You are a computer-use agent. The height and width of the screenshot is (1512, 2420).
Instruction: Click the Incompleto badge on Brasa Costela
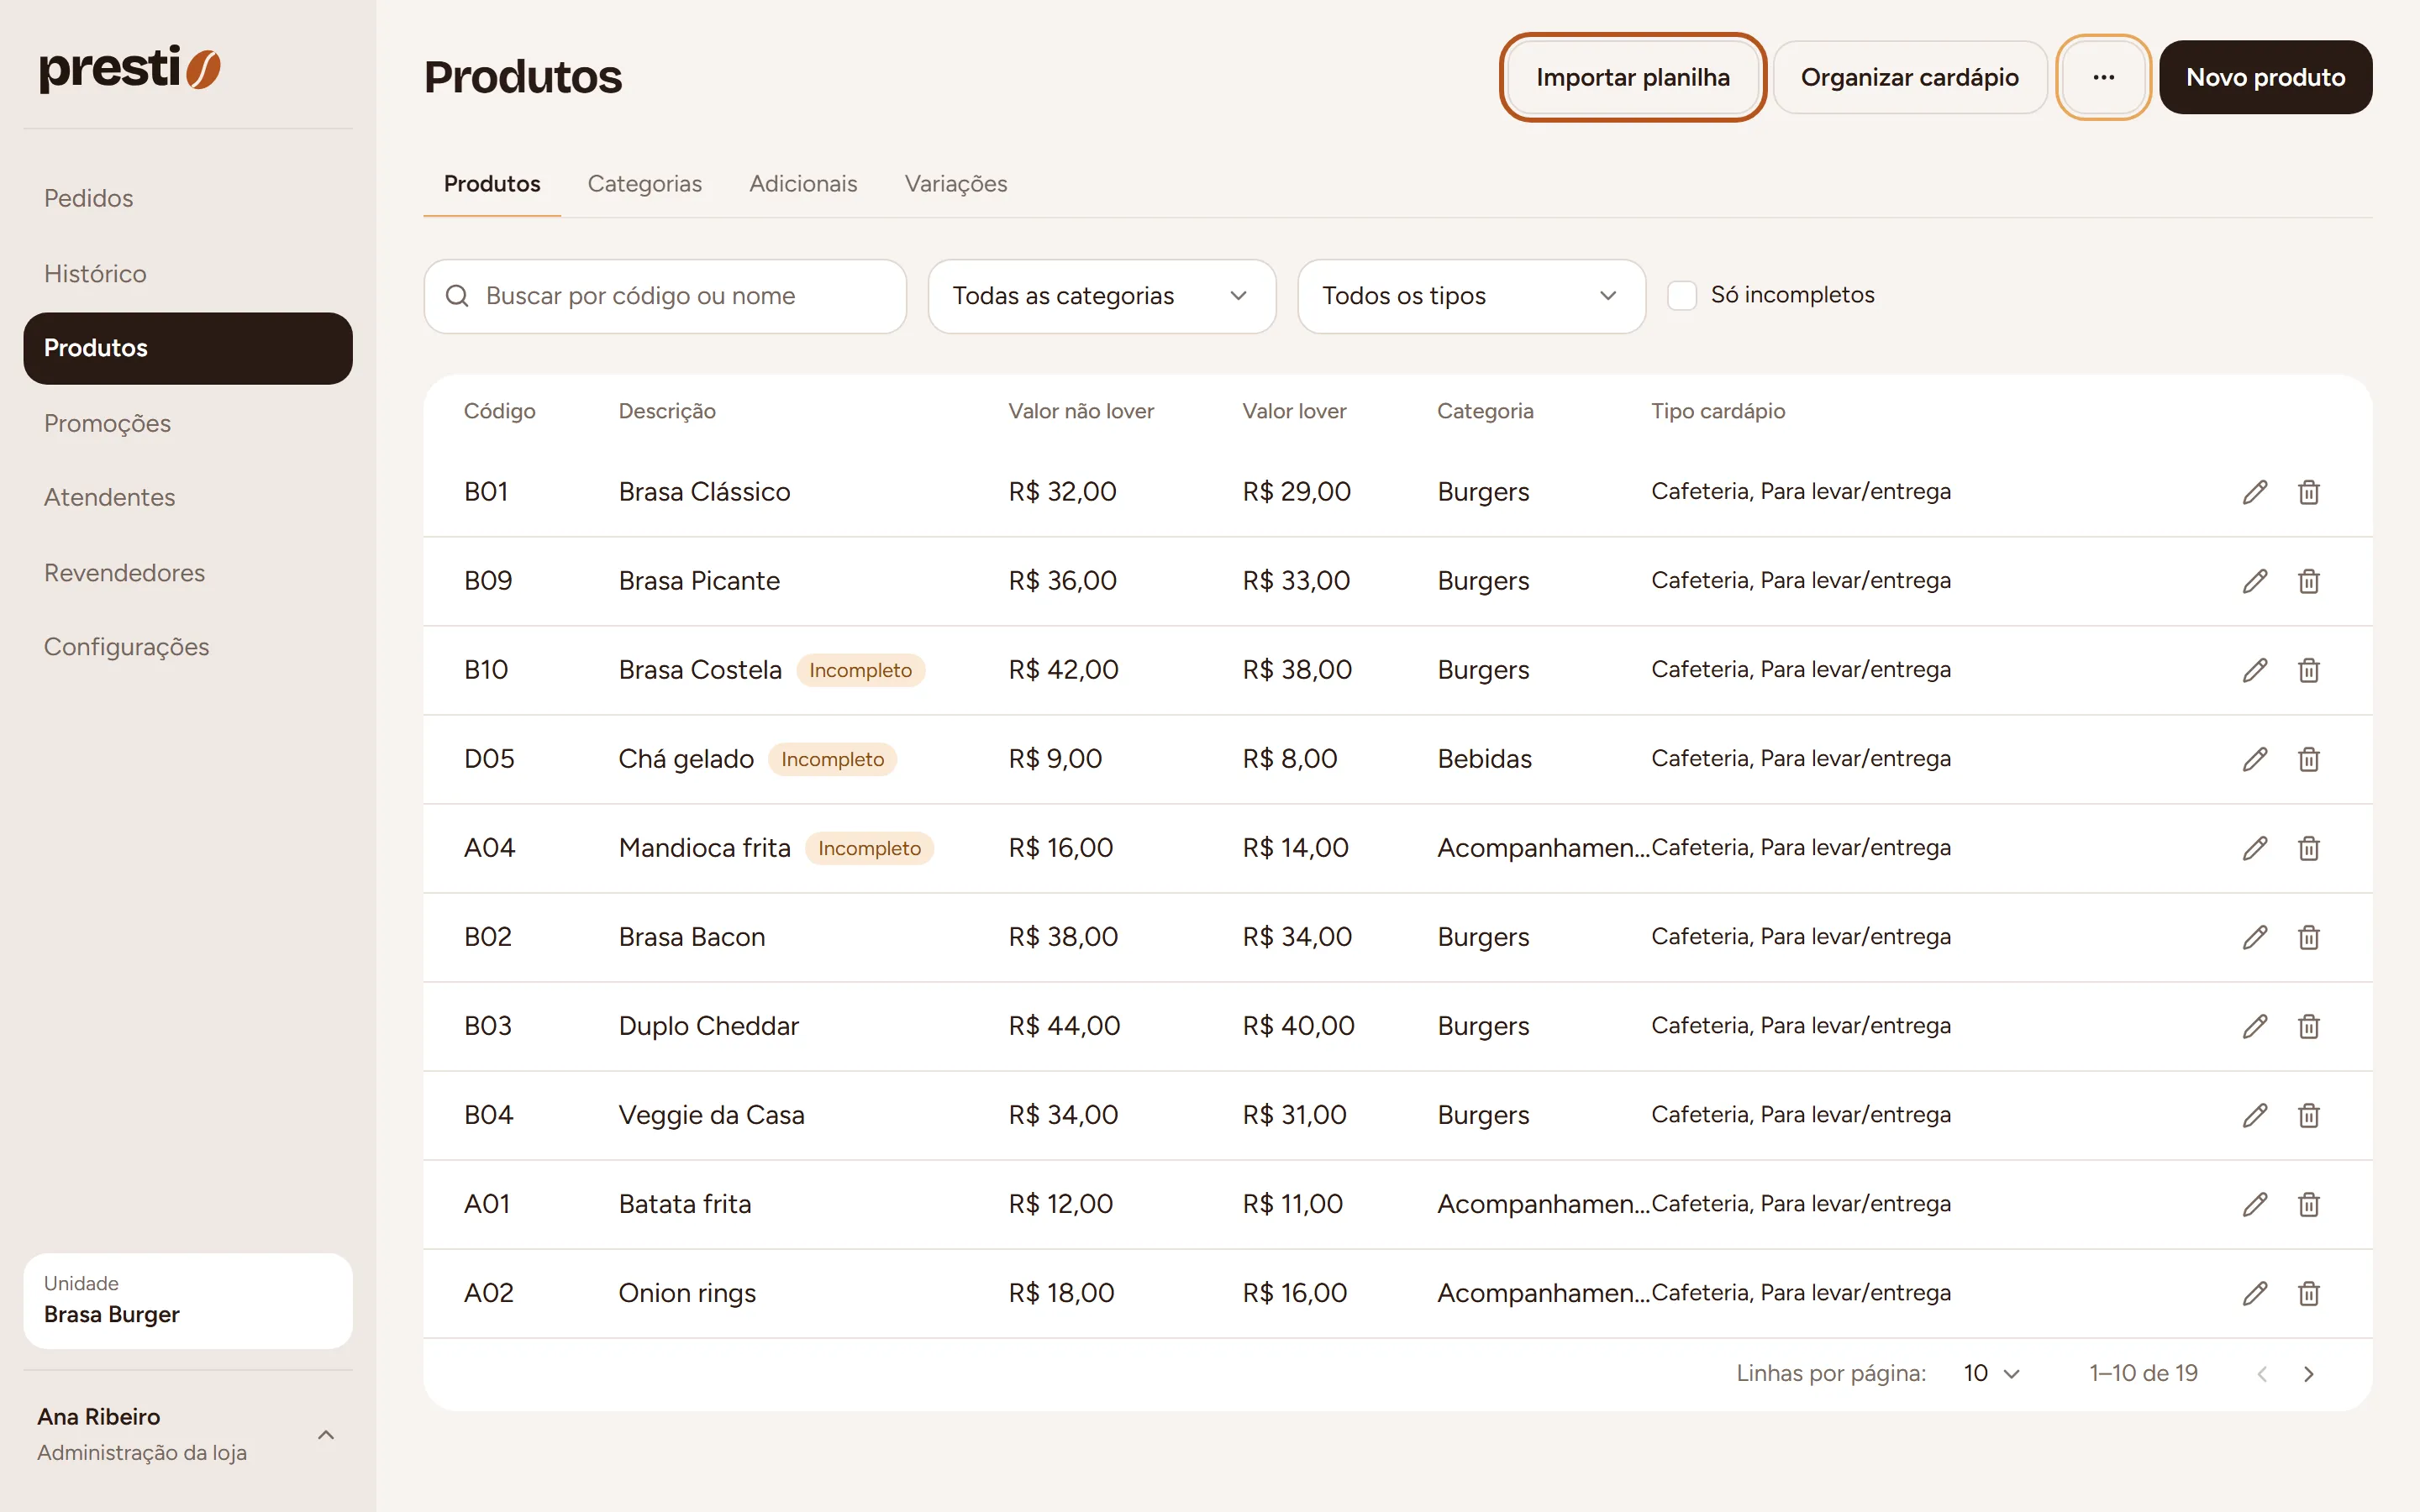tap(860, 670)
